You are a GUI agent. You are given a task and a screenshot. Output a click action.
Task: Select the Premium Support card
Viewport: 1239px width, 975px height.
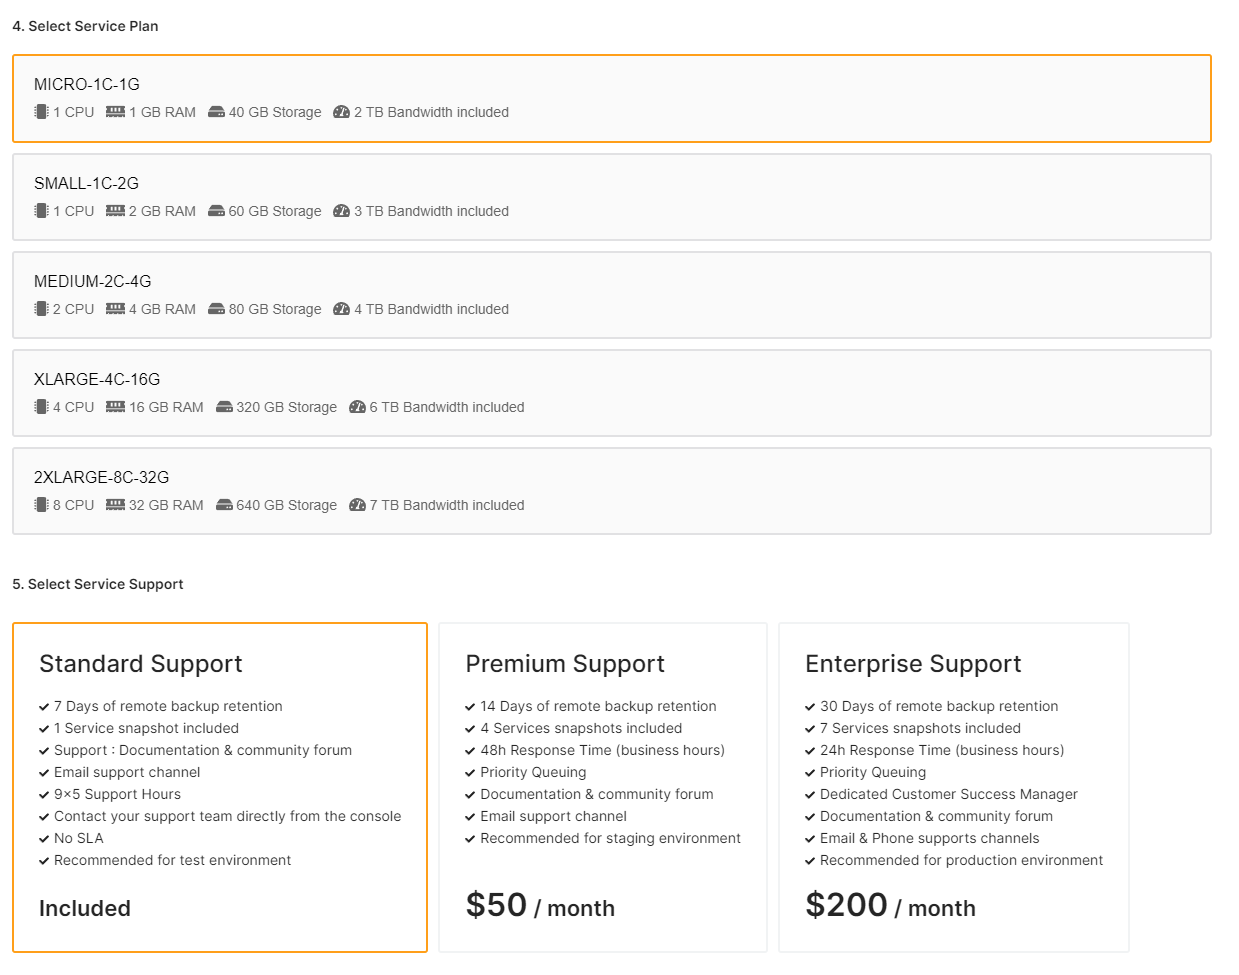[x=603, y=787]
